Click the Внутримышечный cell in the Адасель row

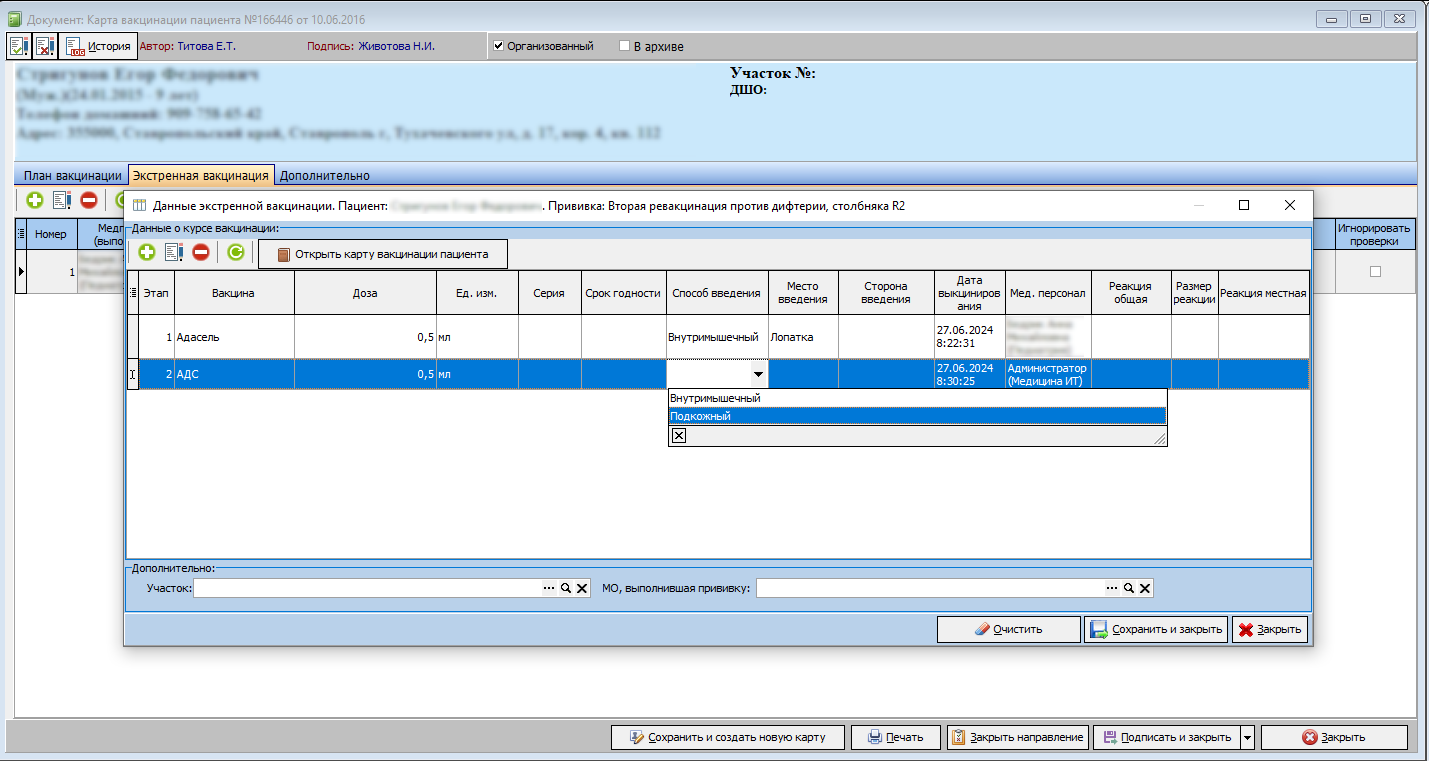coord(717,337)
